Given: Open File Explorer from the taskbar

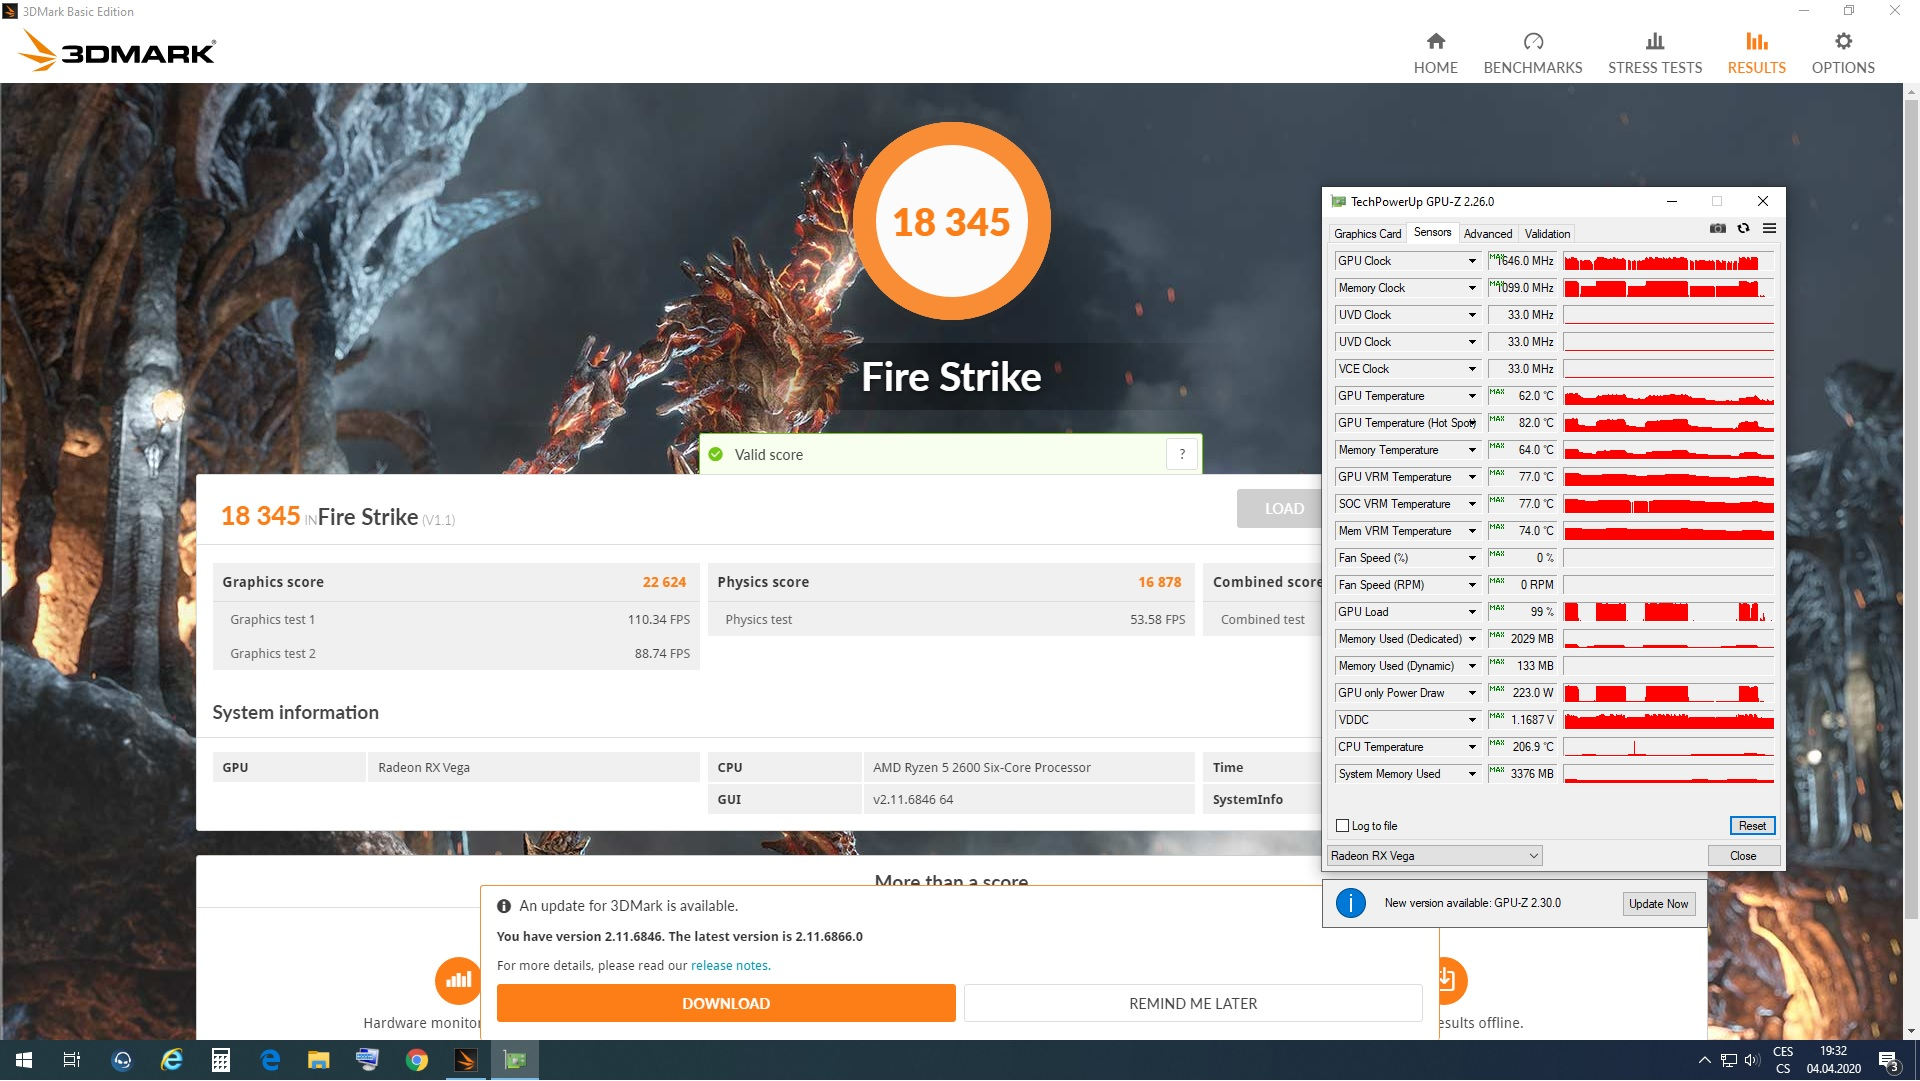Looking at the screenshot, I should point(319,1060).
